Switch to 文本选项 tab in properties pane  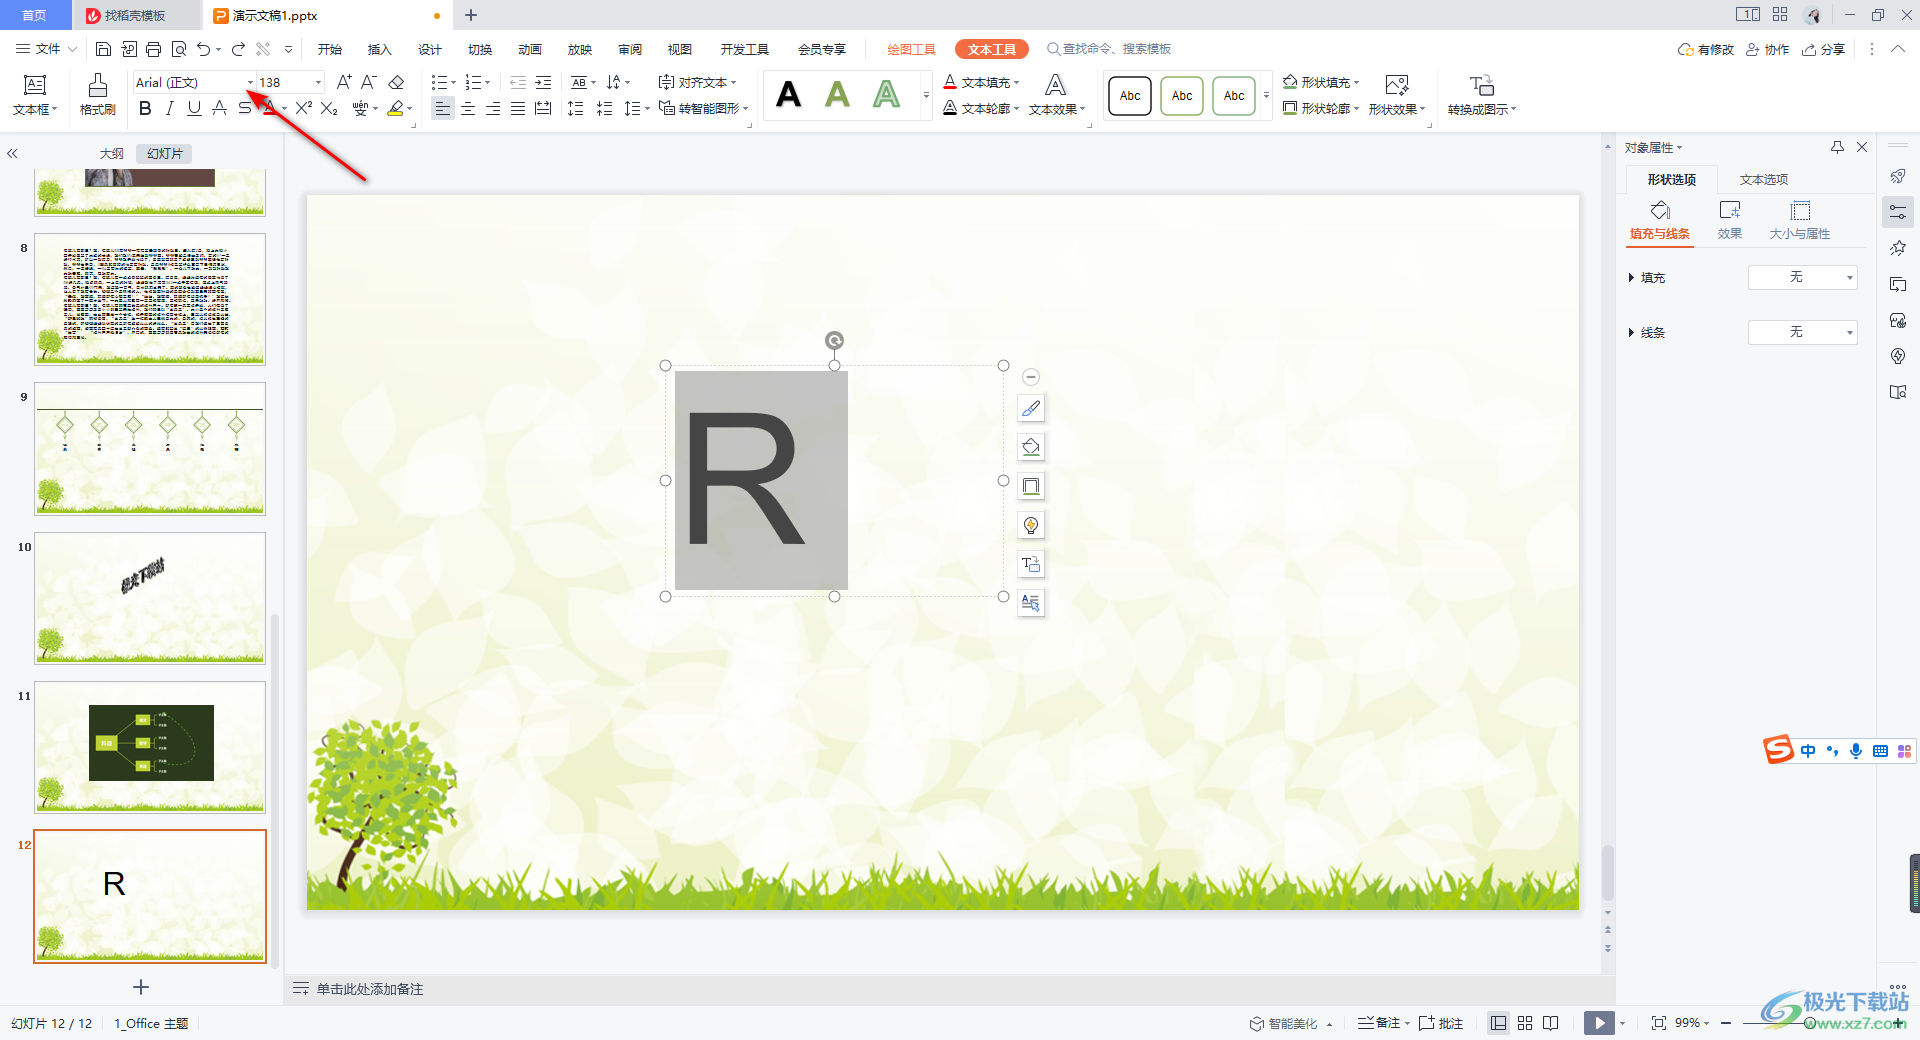(x=1764, y=179)
